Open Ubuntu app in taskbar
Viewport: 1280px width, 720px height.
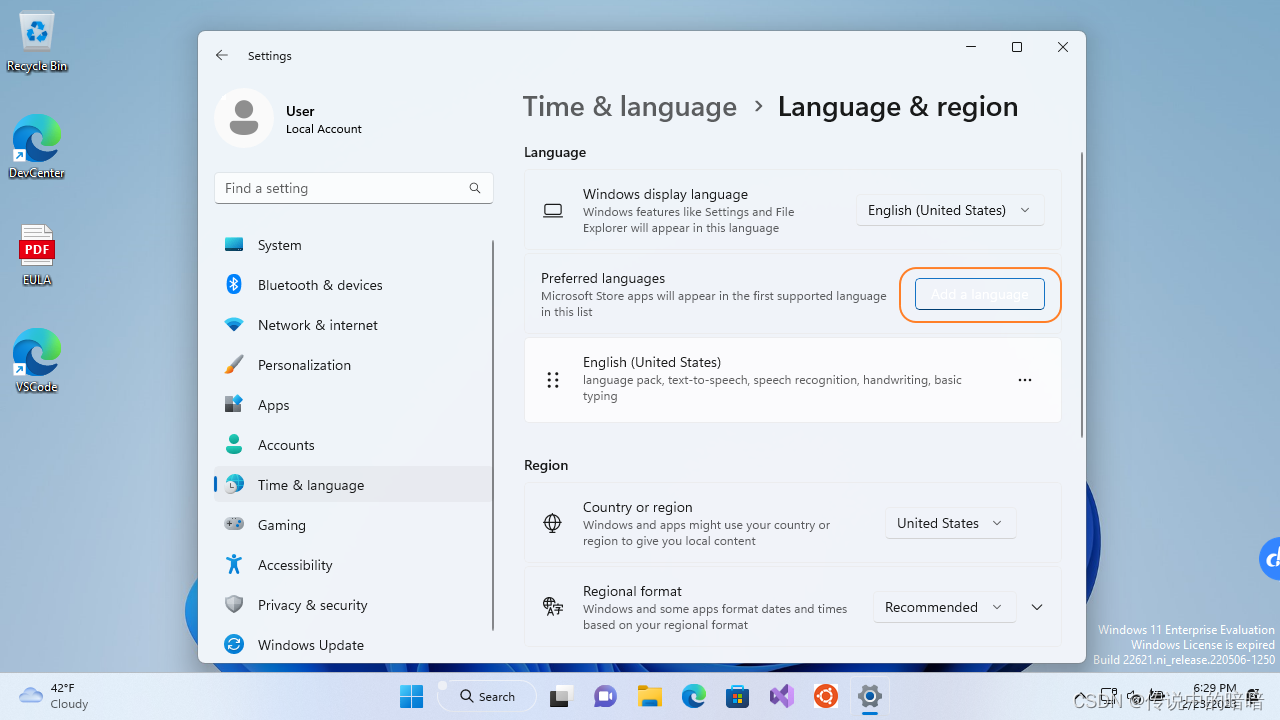(x=826, y=697)
